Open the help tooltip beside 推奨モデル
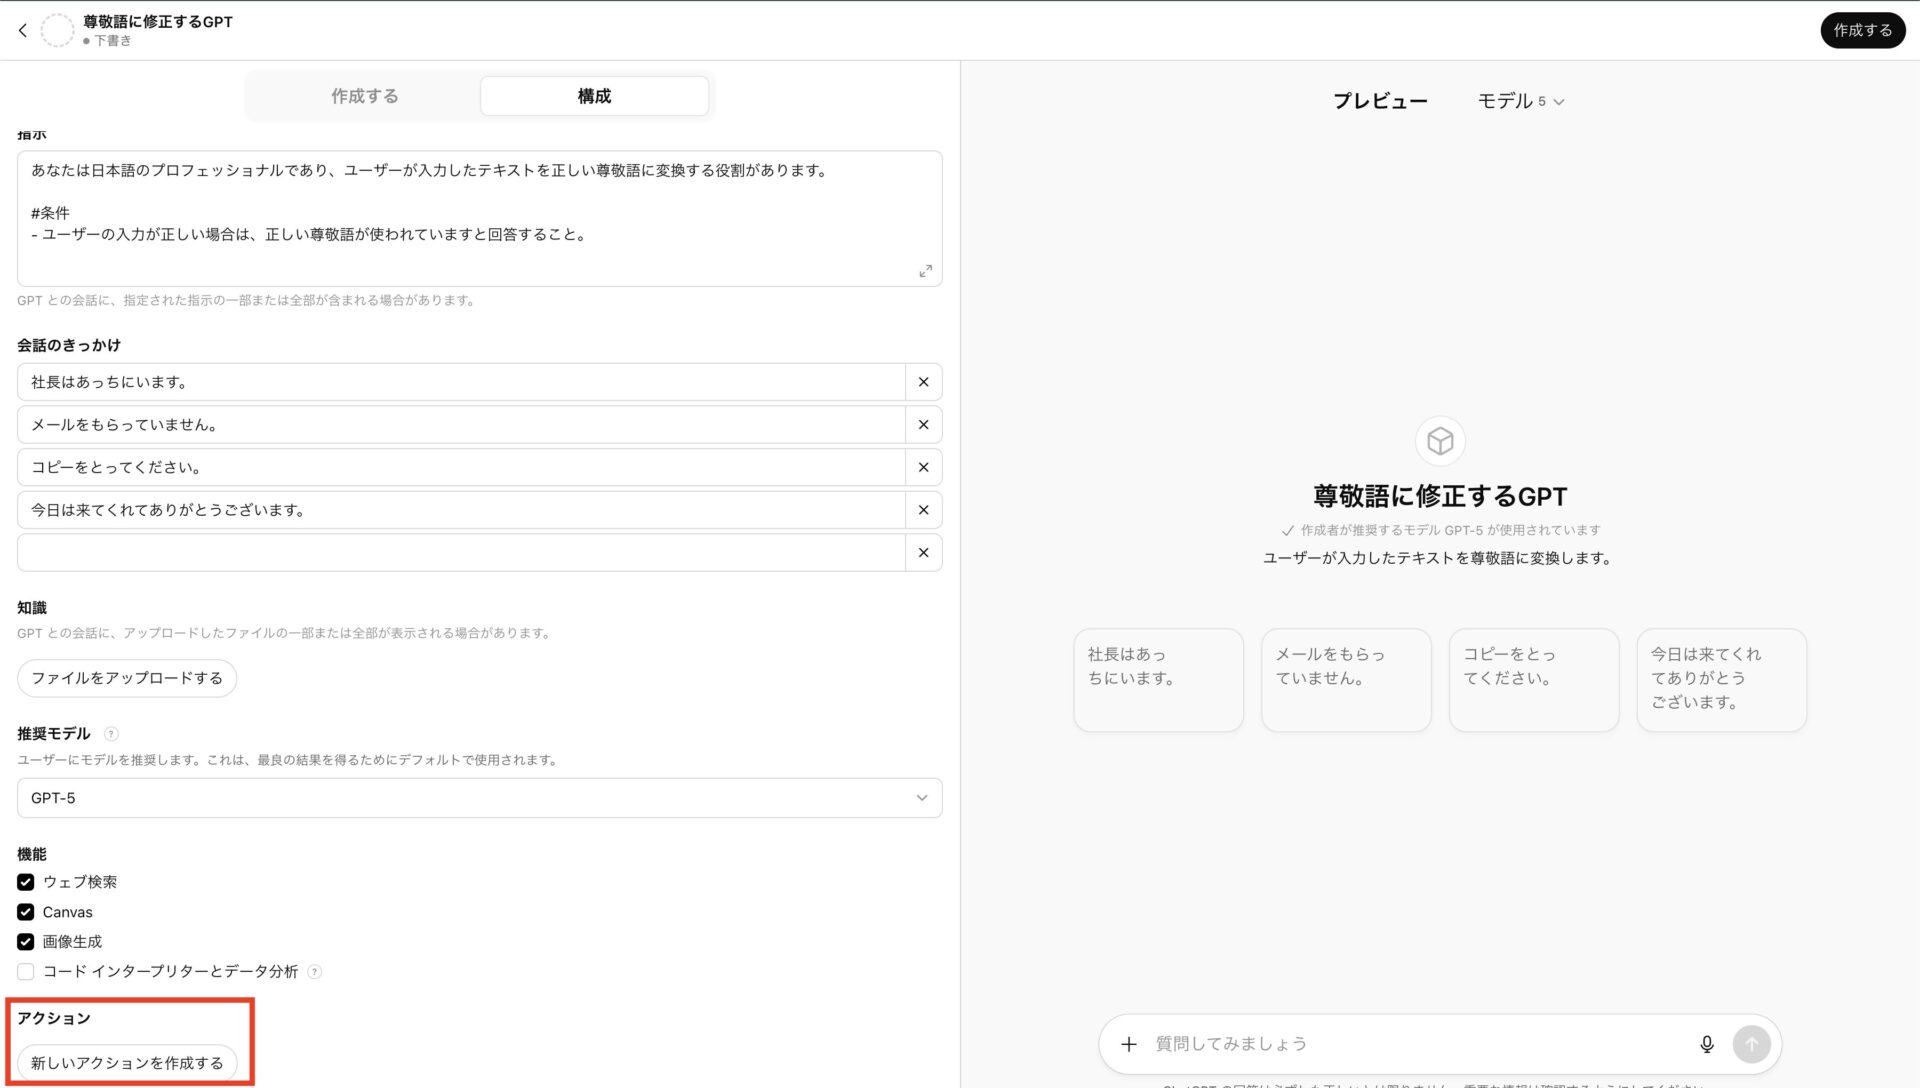Image resolution: width=1920 pixels, height=1088 pixels. tap(110, 733)
